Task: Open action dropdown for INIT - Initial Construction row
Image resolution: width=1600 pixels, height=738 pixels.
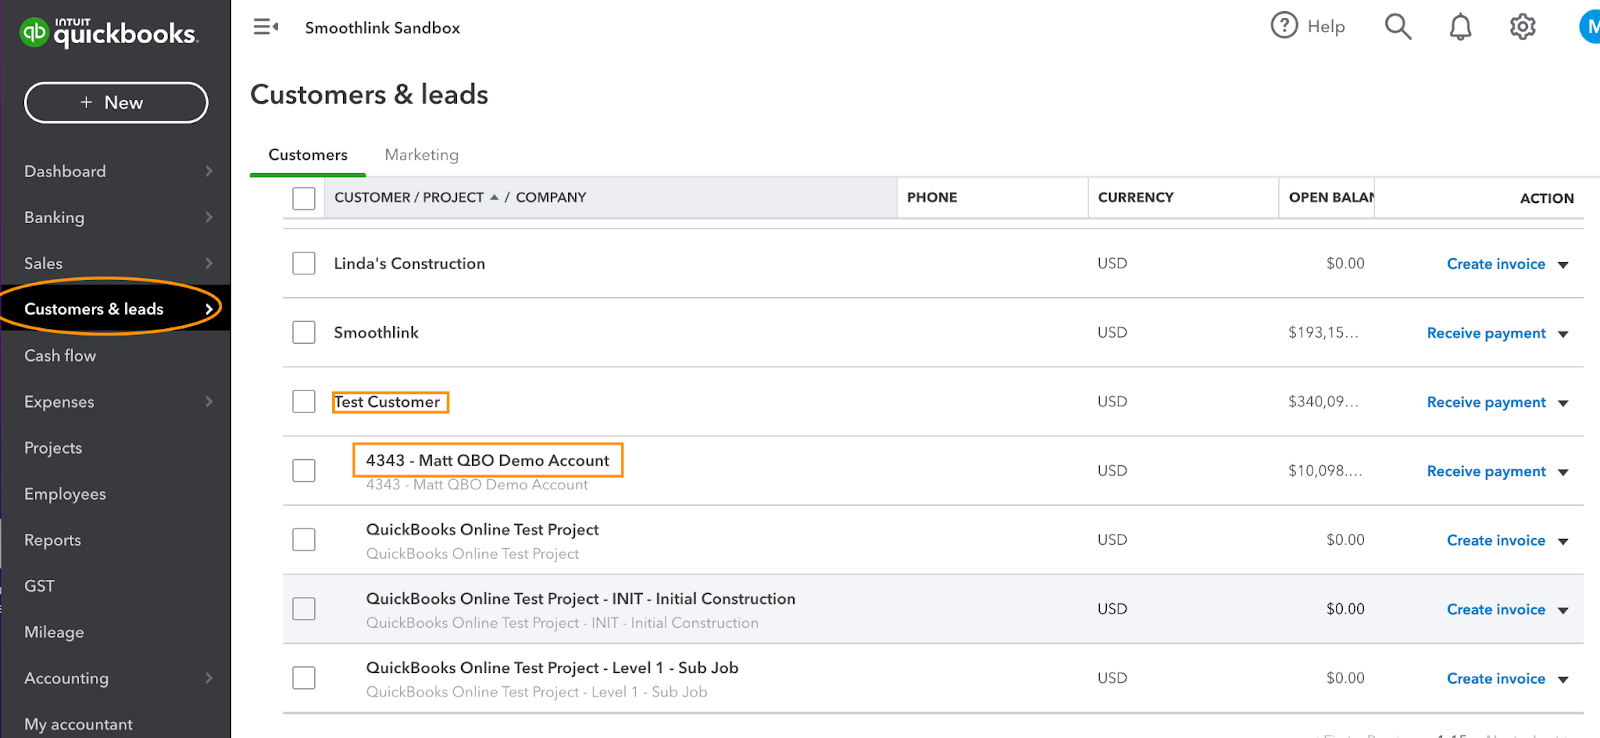Action: [x=1563, y=610]
